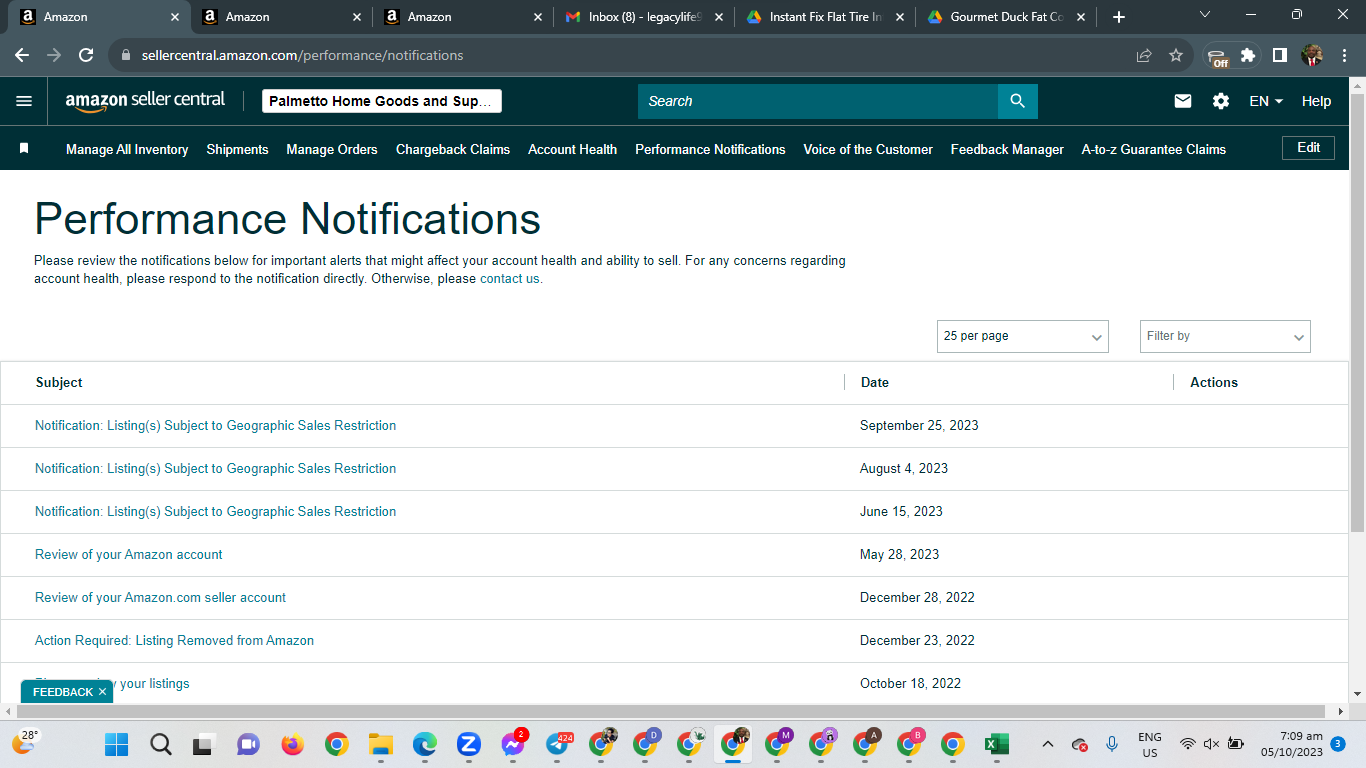Image resolution: width=1366 pixels, height=768 pixels.
Task: Open Account Health
Action: coord(572,149)
